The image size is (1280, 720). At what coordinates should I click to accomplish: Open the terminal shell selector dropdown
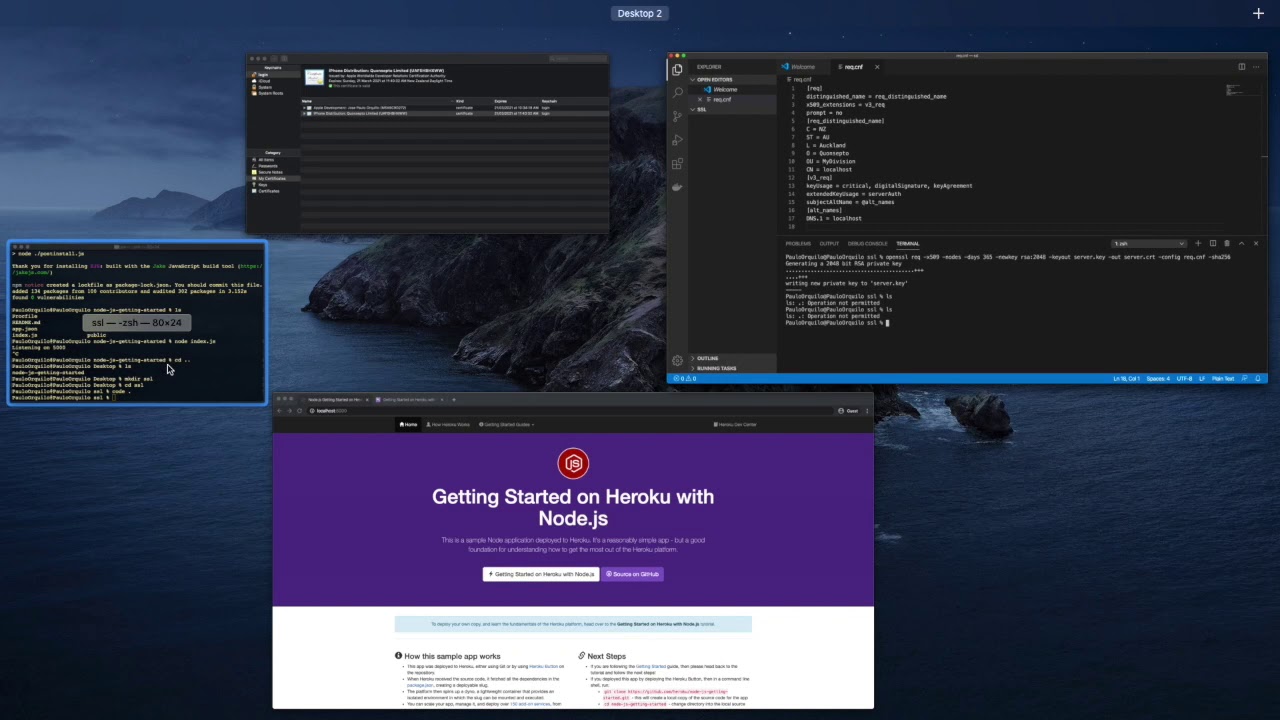click(x=1149, y=243)
